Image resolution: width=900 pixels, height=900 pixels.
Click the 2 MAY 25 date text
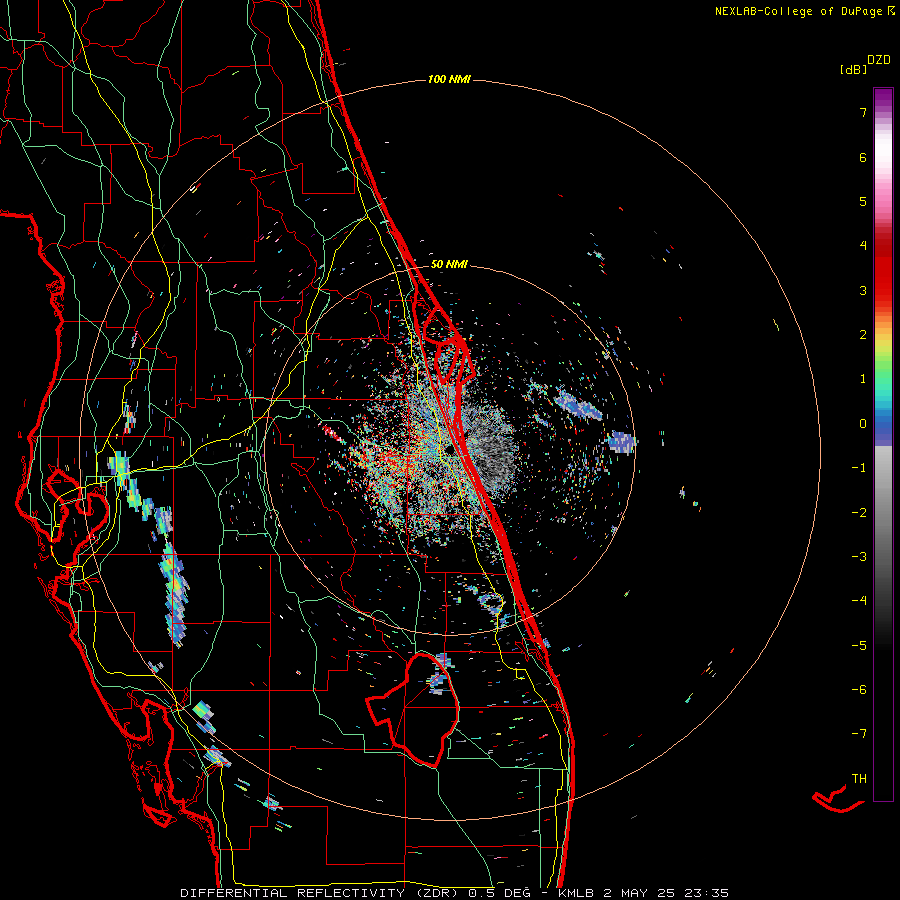click(641, 893)
